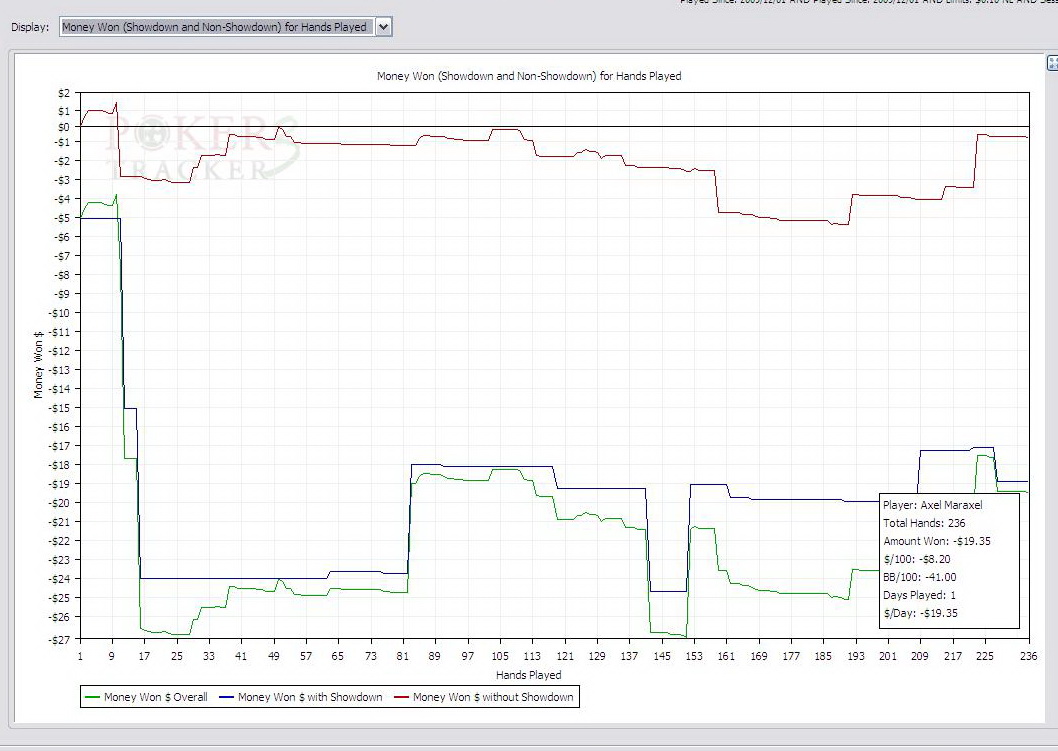The height and width of the screenshot is (751, 1058).
Task: Click the expand chart icon at top right
Action: pos(1051,62)
